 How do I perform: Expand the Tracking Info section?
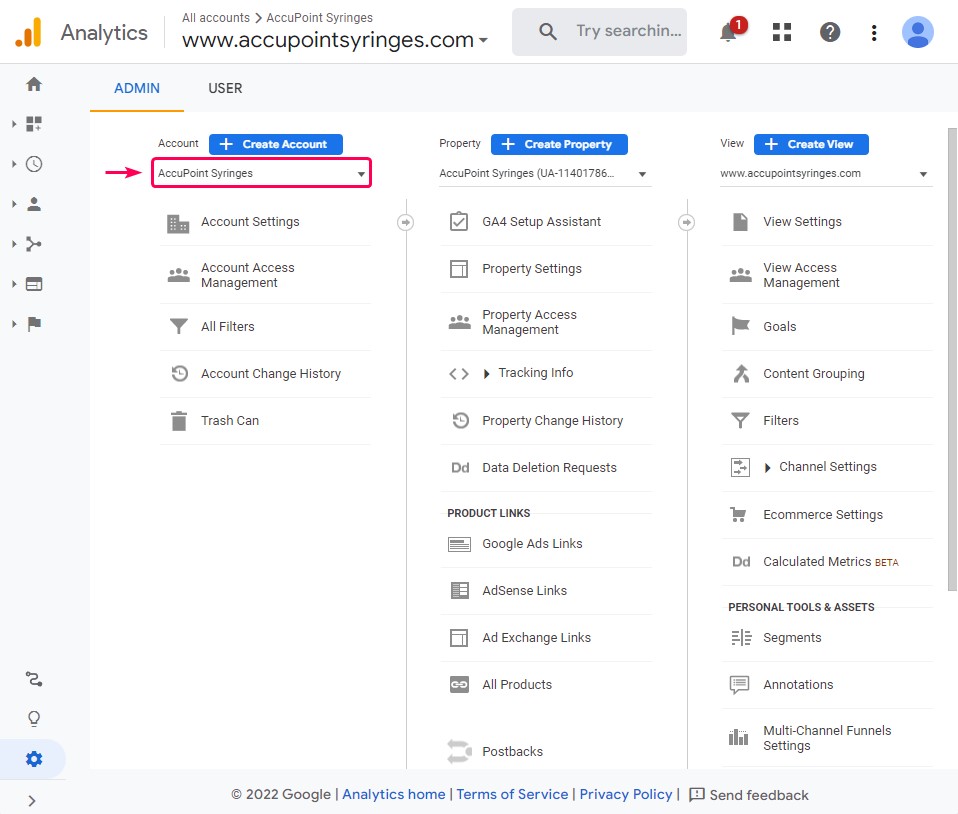click(x=486, y=373)
